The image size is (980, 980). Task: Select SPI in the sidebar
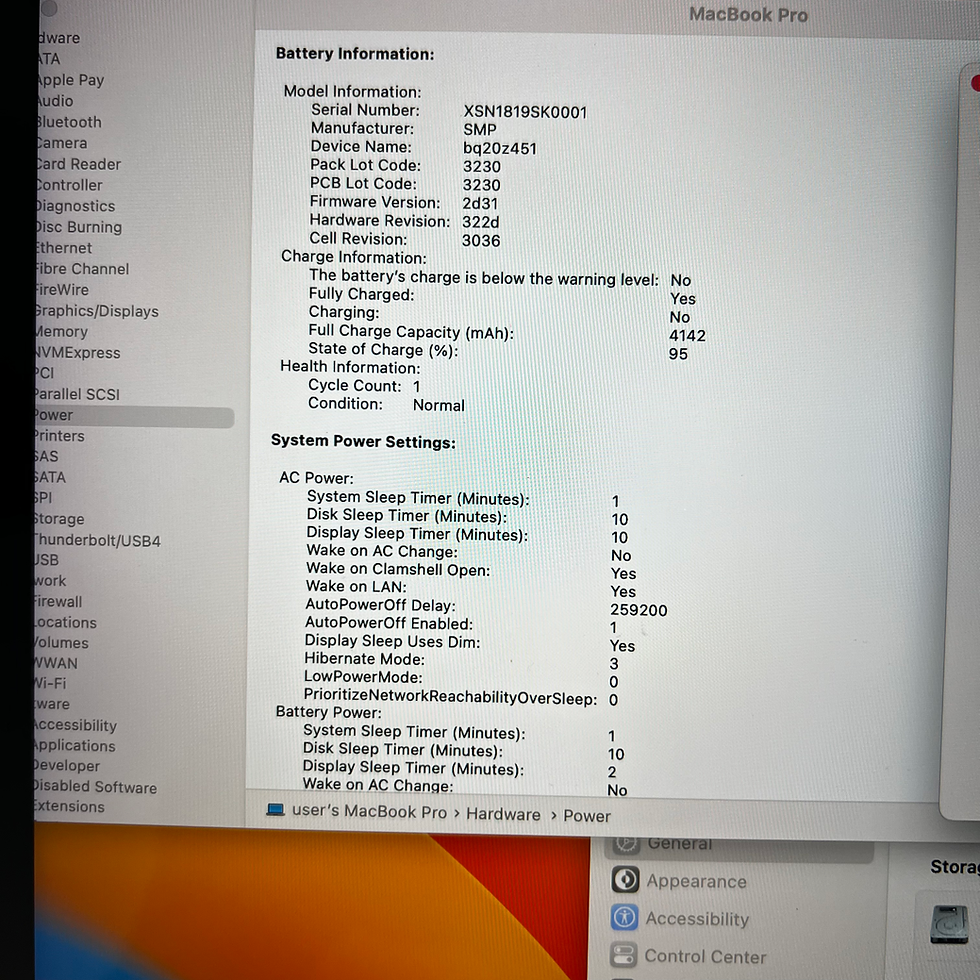point(43,498)
